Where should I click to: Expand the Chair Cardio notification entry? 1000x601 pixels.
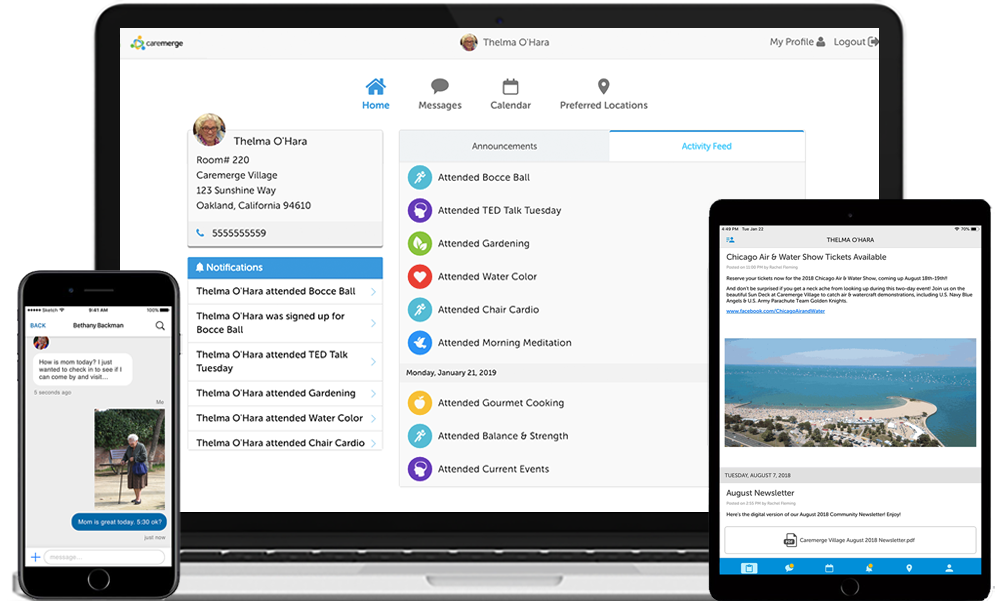coord(284,442)
